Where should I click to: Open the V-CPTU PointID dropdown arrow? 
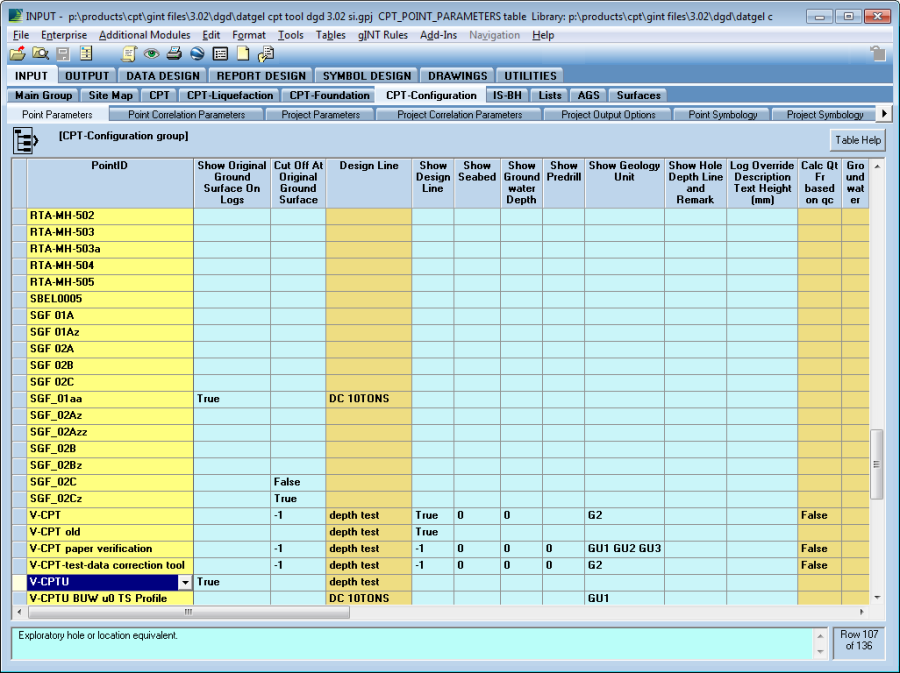(184, 582)
